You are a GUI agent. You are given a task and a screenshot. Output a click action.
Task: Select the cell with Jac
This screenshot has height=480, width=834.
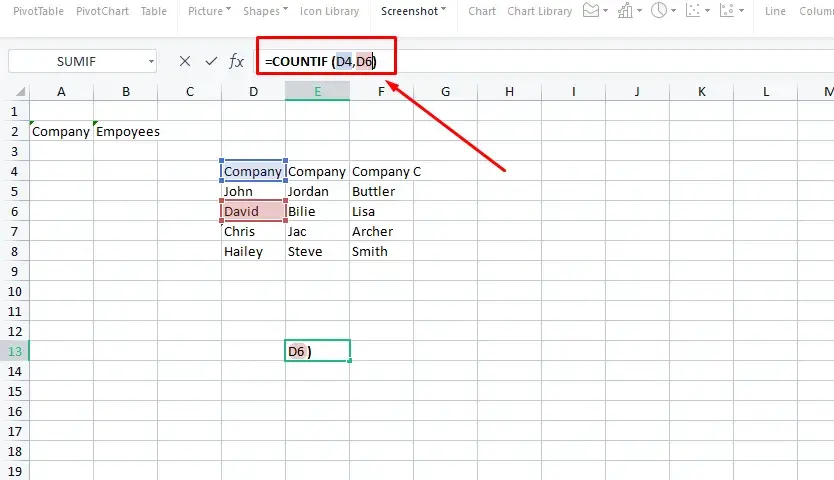318,231
